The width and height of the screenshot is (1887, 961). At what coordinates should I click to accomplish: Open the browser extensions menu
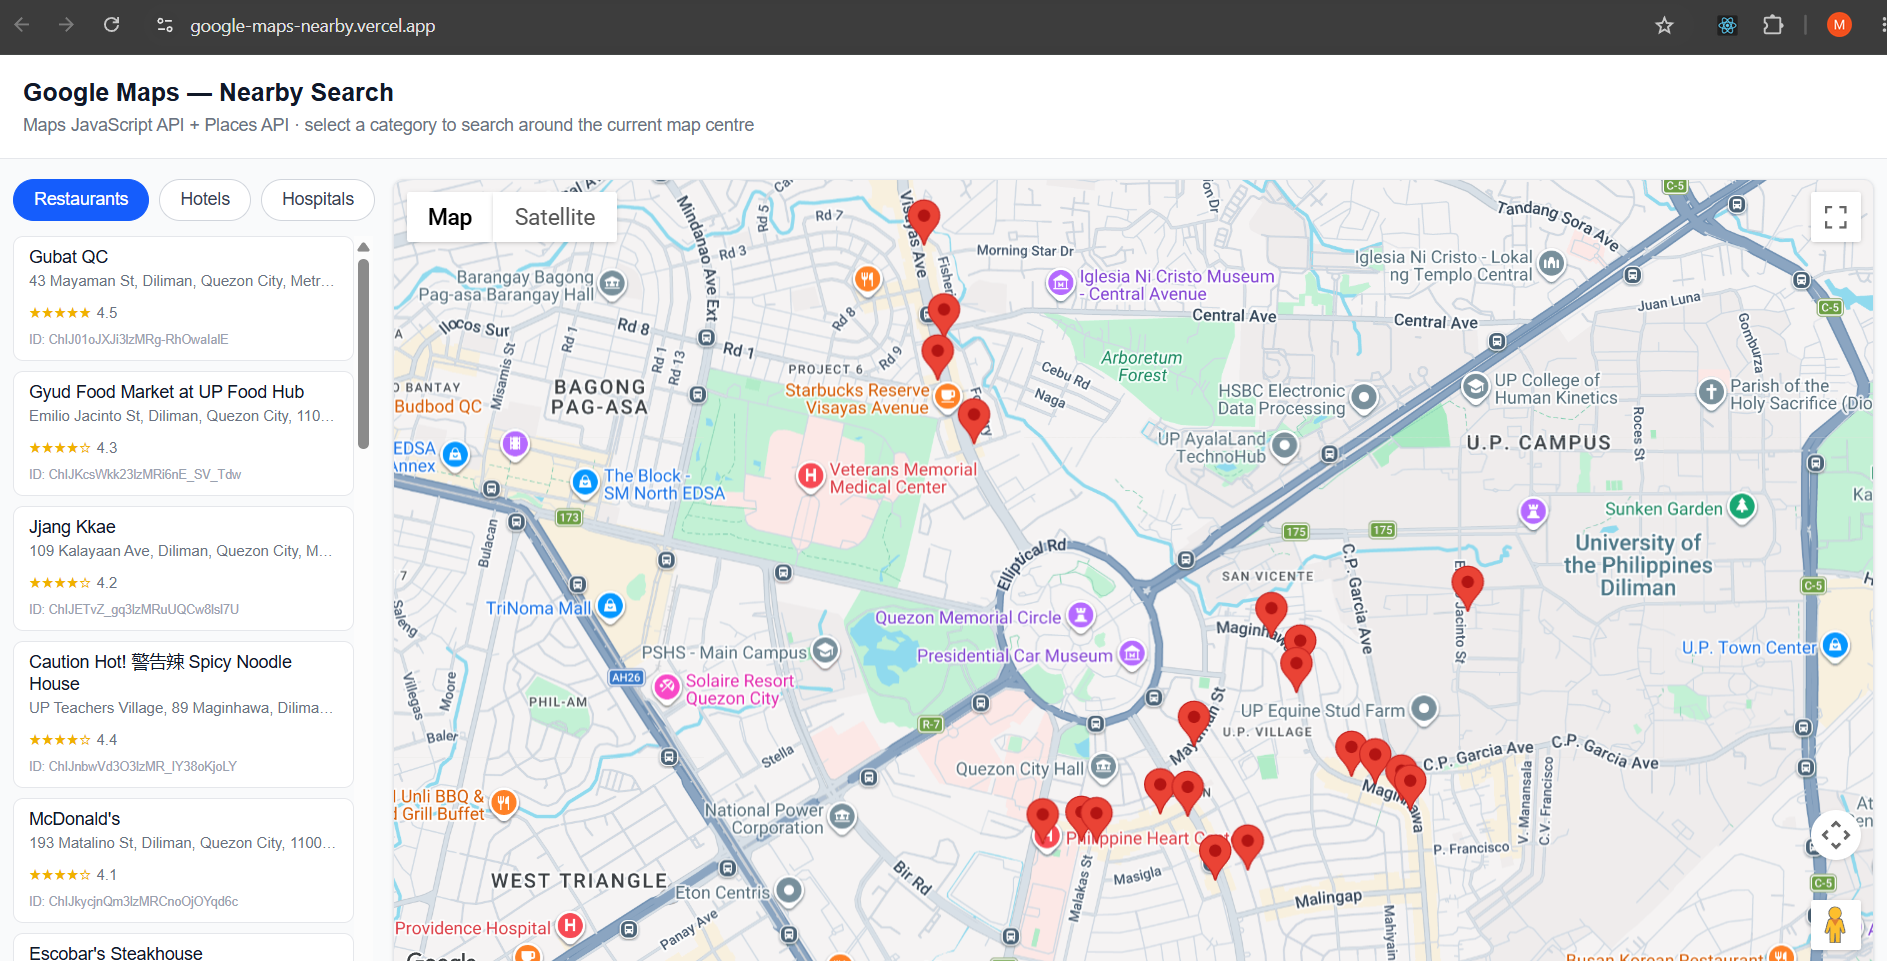tap(1773, 25)
